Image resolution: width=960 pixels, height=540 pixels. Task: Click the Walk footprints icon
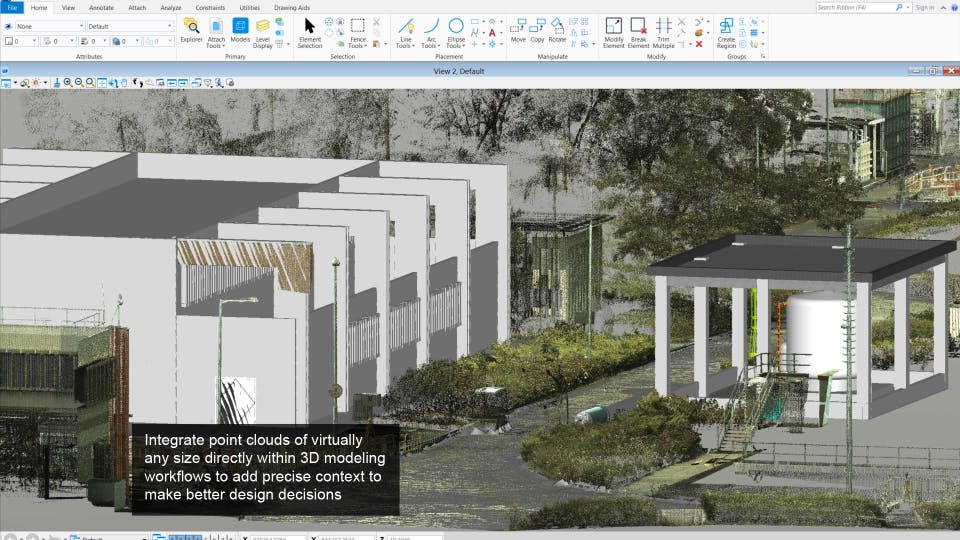tap(138, 83)
